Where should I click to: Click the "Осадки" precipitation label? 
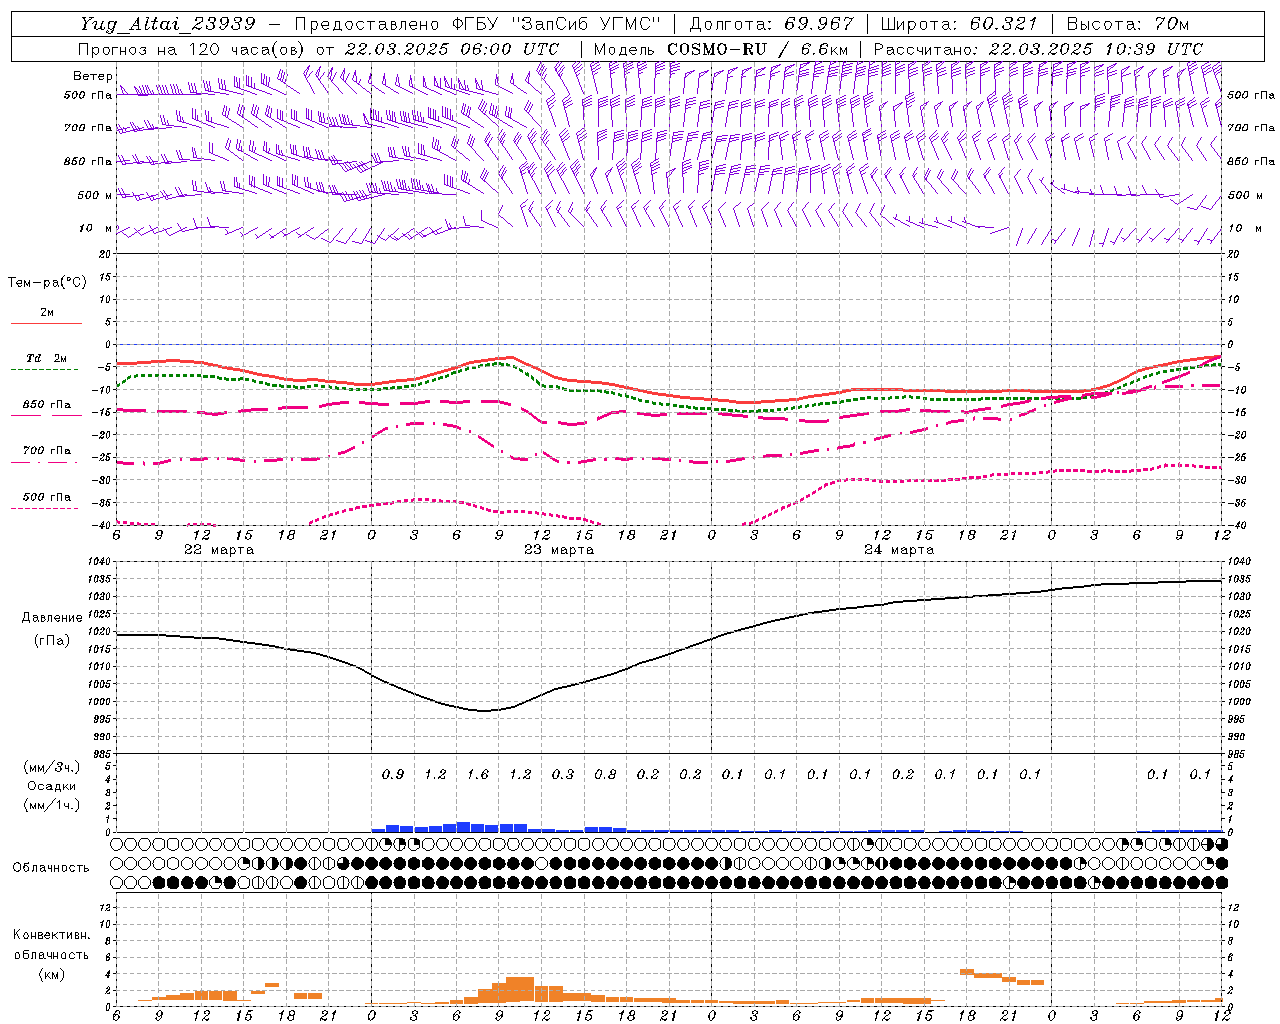click(x=52, y=786)
